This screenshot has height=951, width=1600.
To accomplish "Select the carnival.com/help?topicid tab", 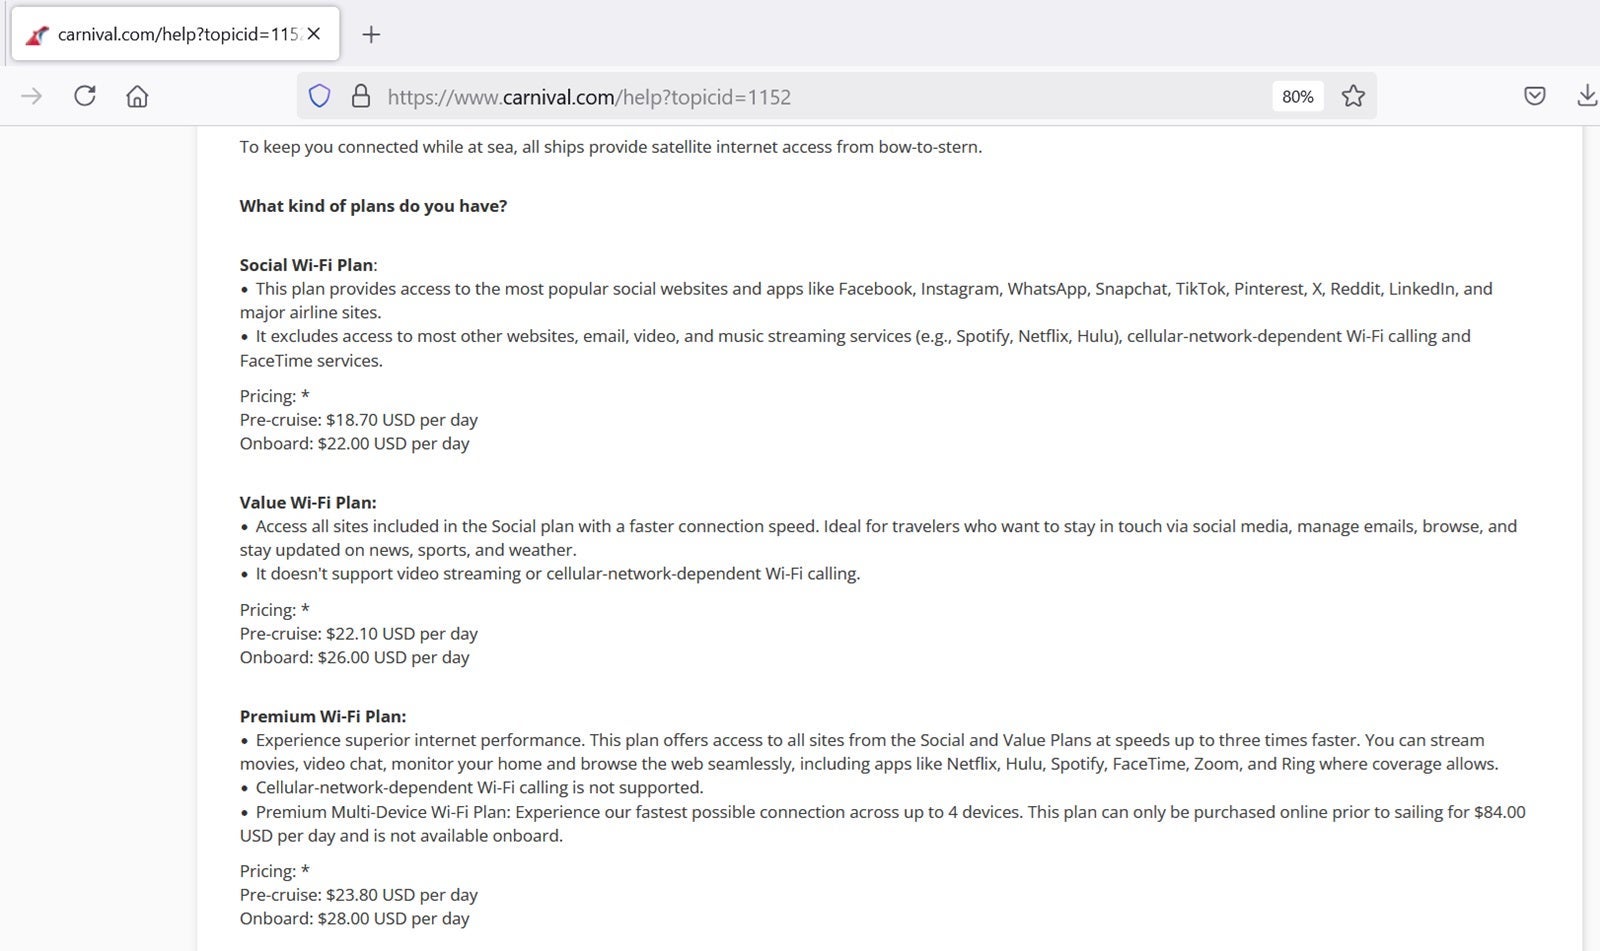I will click(x=170, y=33).
